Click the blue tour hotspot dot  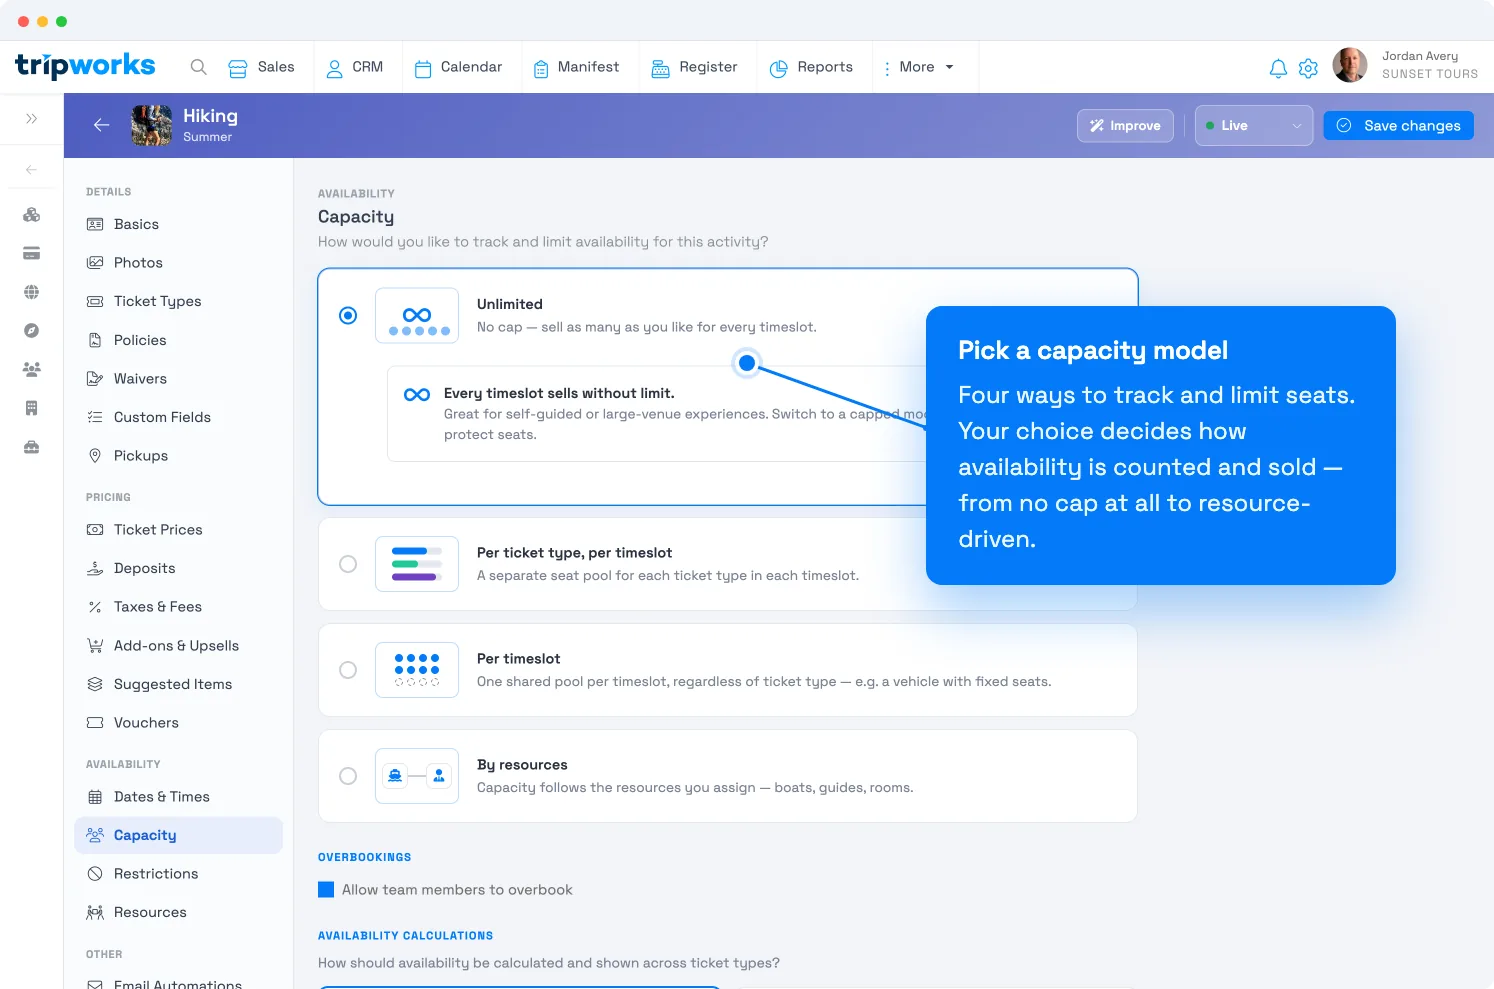pyautogui.click(x=746, y=363)
